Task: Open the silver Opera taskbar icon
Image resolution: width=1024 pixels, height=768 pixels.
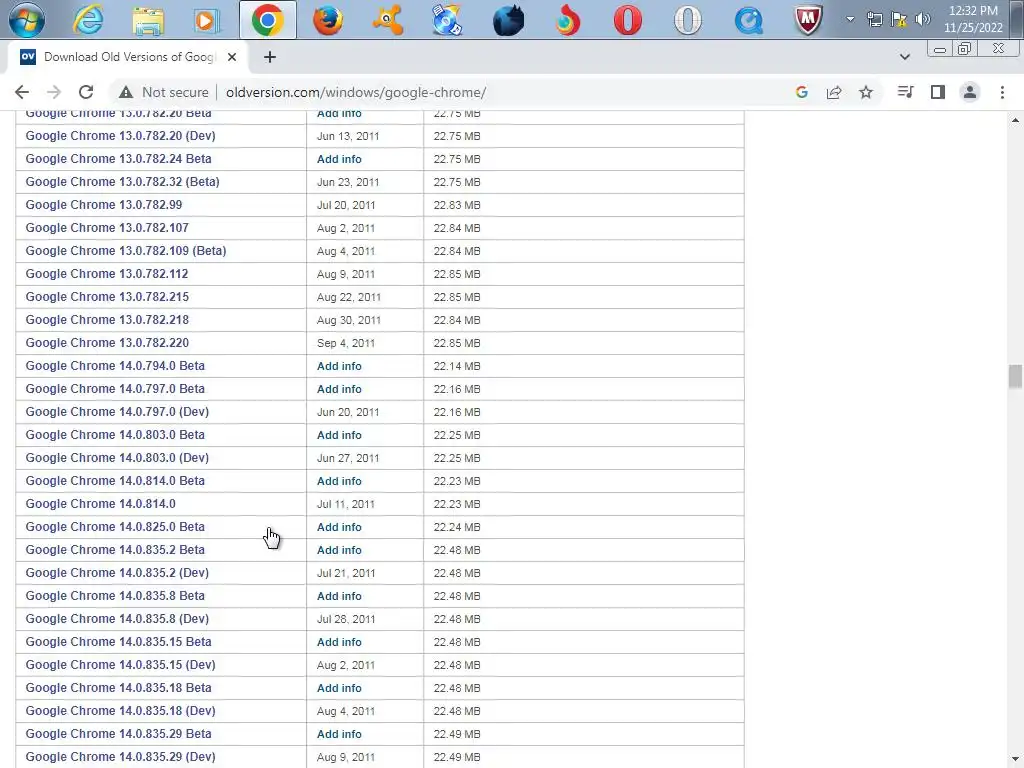Action: 688,20
